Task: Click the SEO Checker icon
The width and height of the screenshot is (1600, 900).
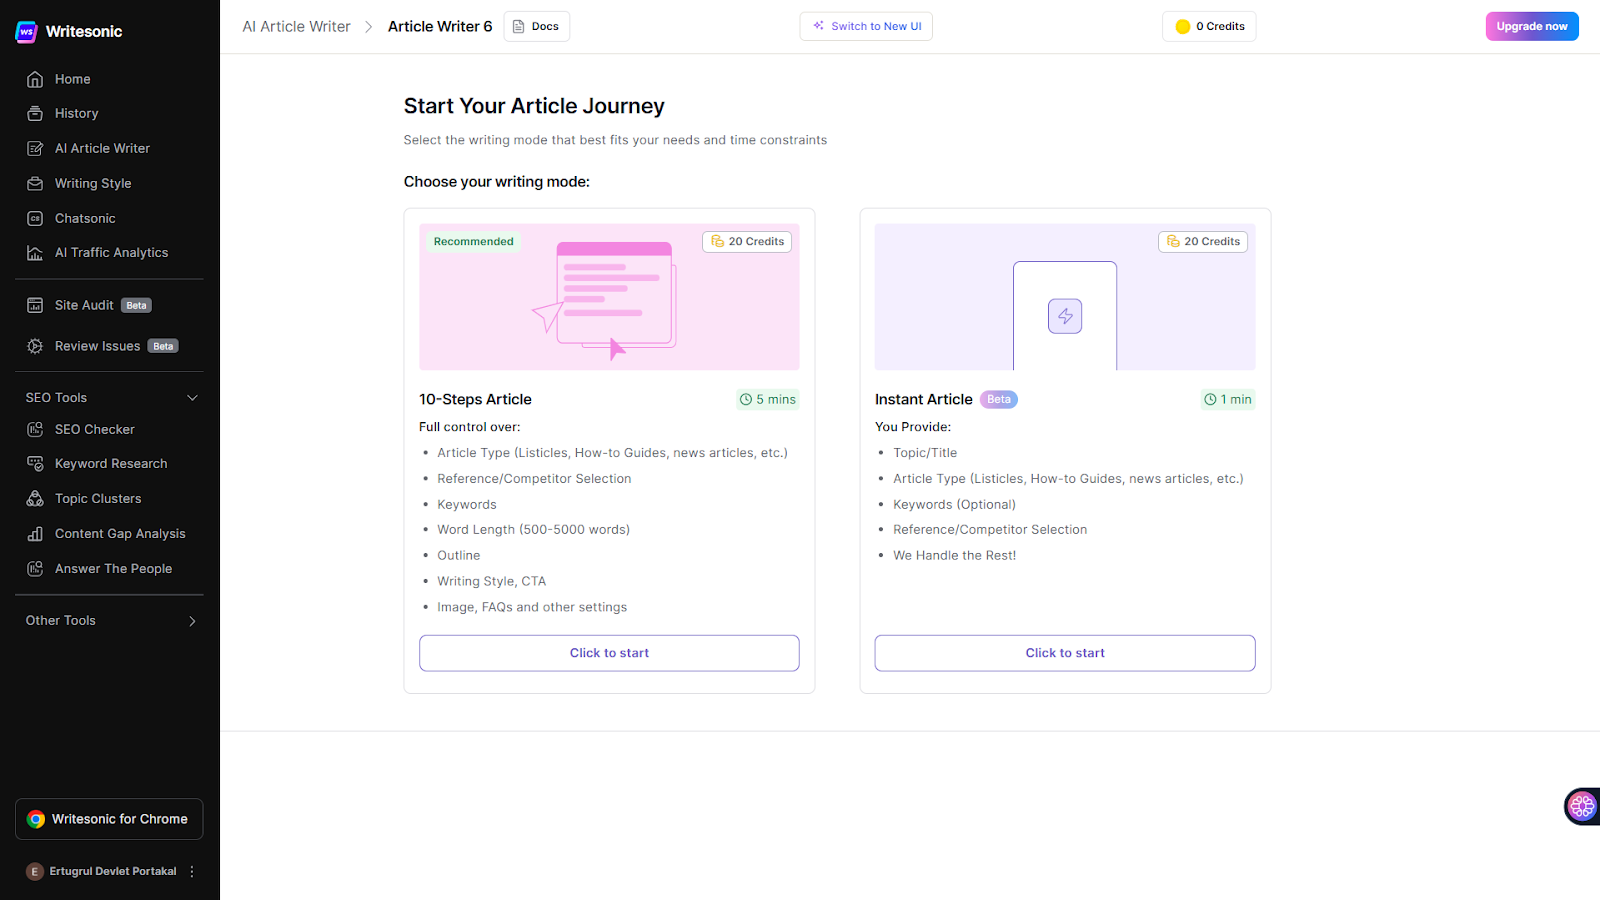Action: point(35,429)
